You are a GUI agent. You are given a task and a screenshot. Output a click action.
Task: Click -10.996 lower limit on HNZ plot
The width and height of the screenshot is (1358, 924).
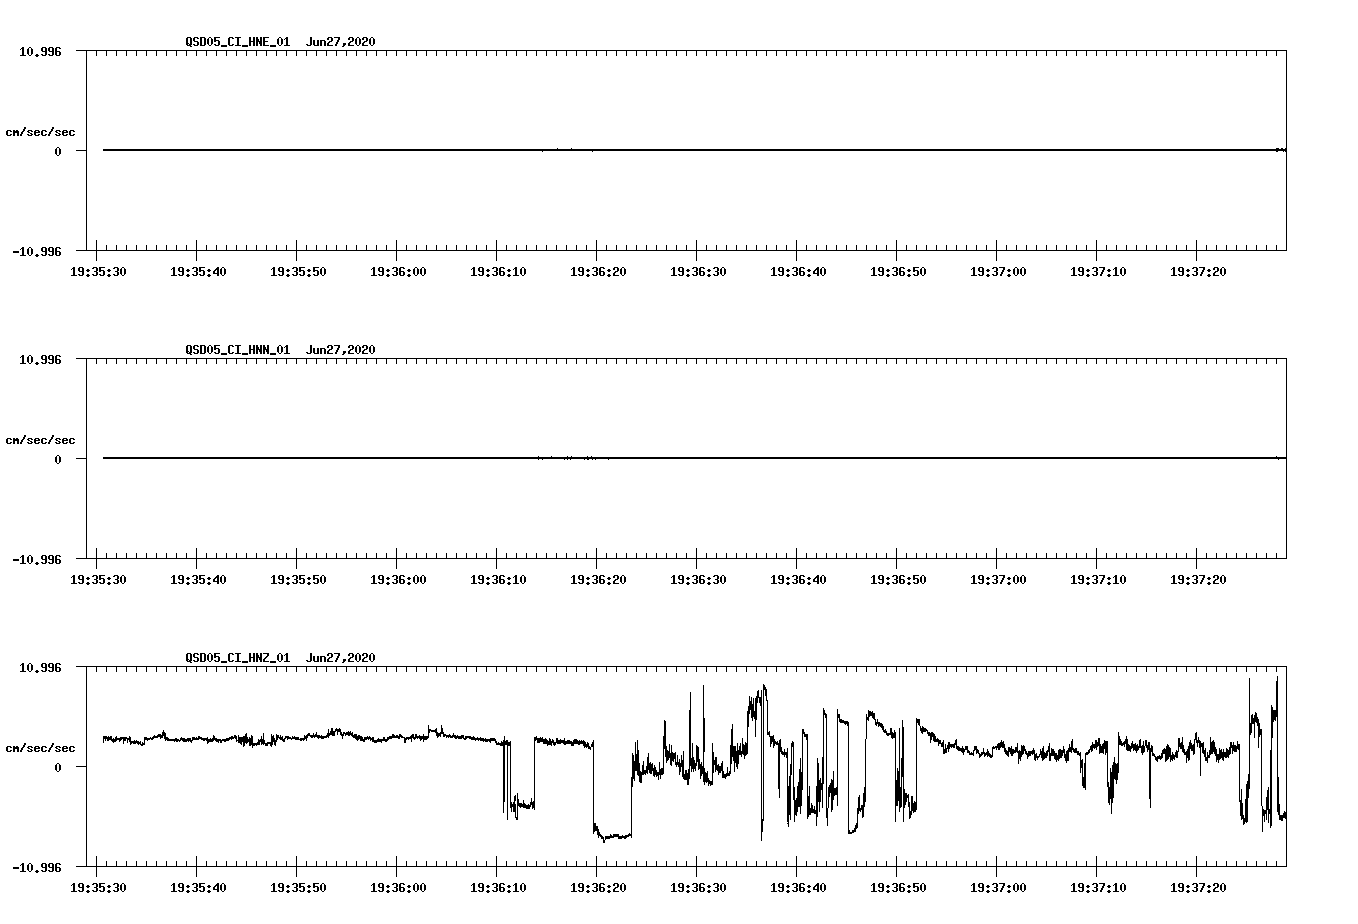click(x=36, y=867)
